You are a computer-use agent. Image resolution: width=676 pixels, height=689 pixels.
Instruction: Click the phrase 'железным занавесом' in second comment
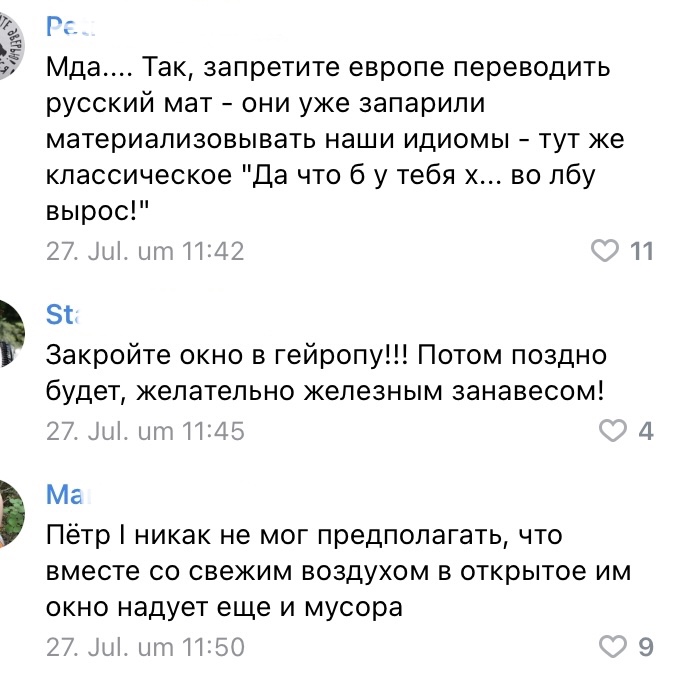(x=454, y=391)
